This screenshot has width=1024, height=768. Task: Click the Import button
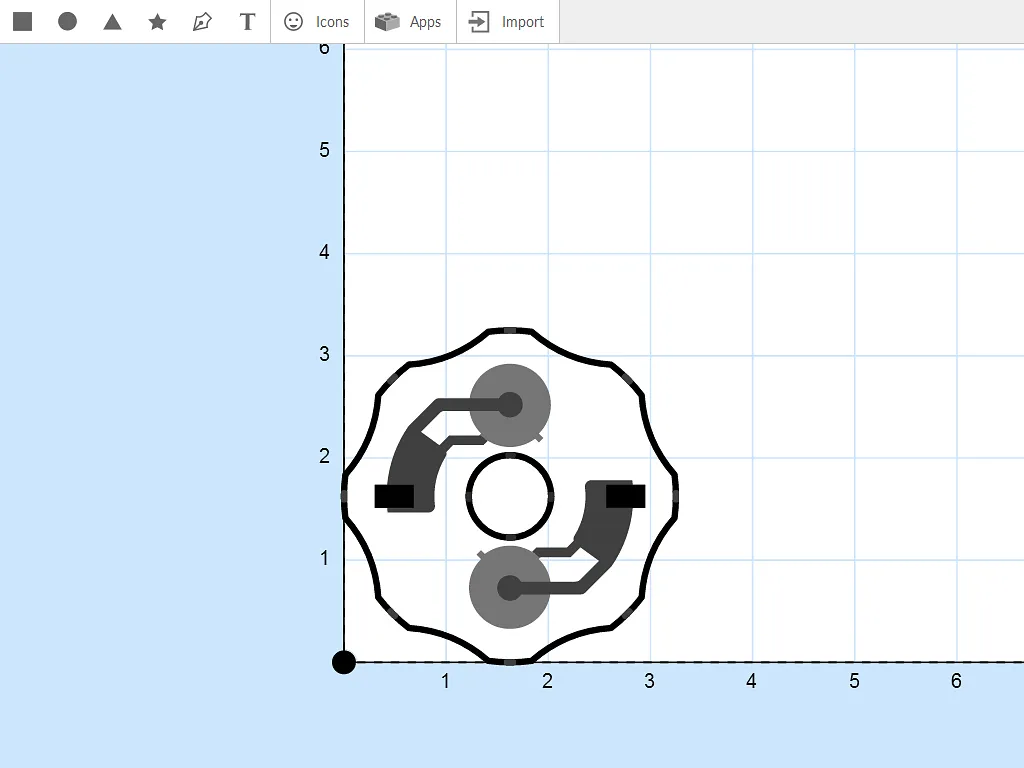pyautogui.click(x=507, y=21)
